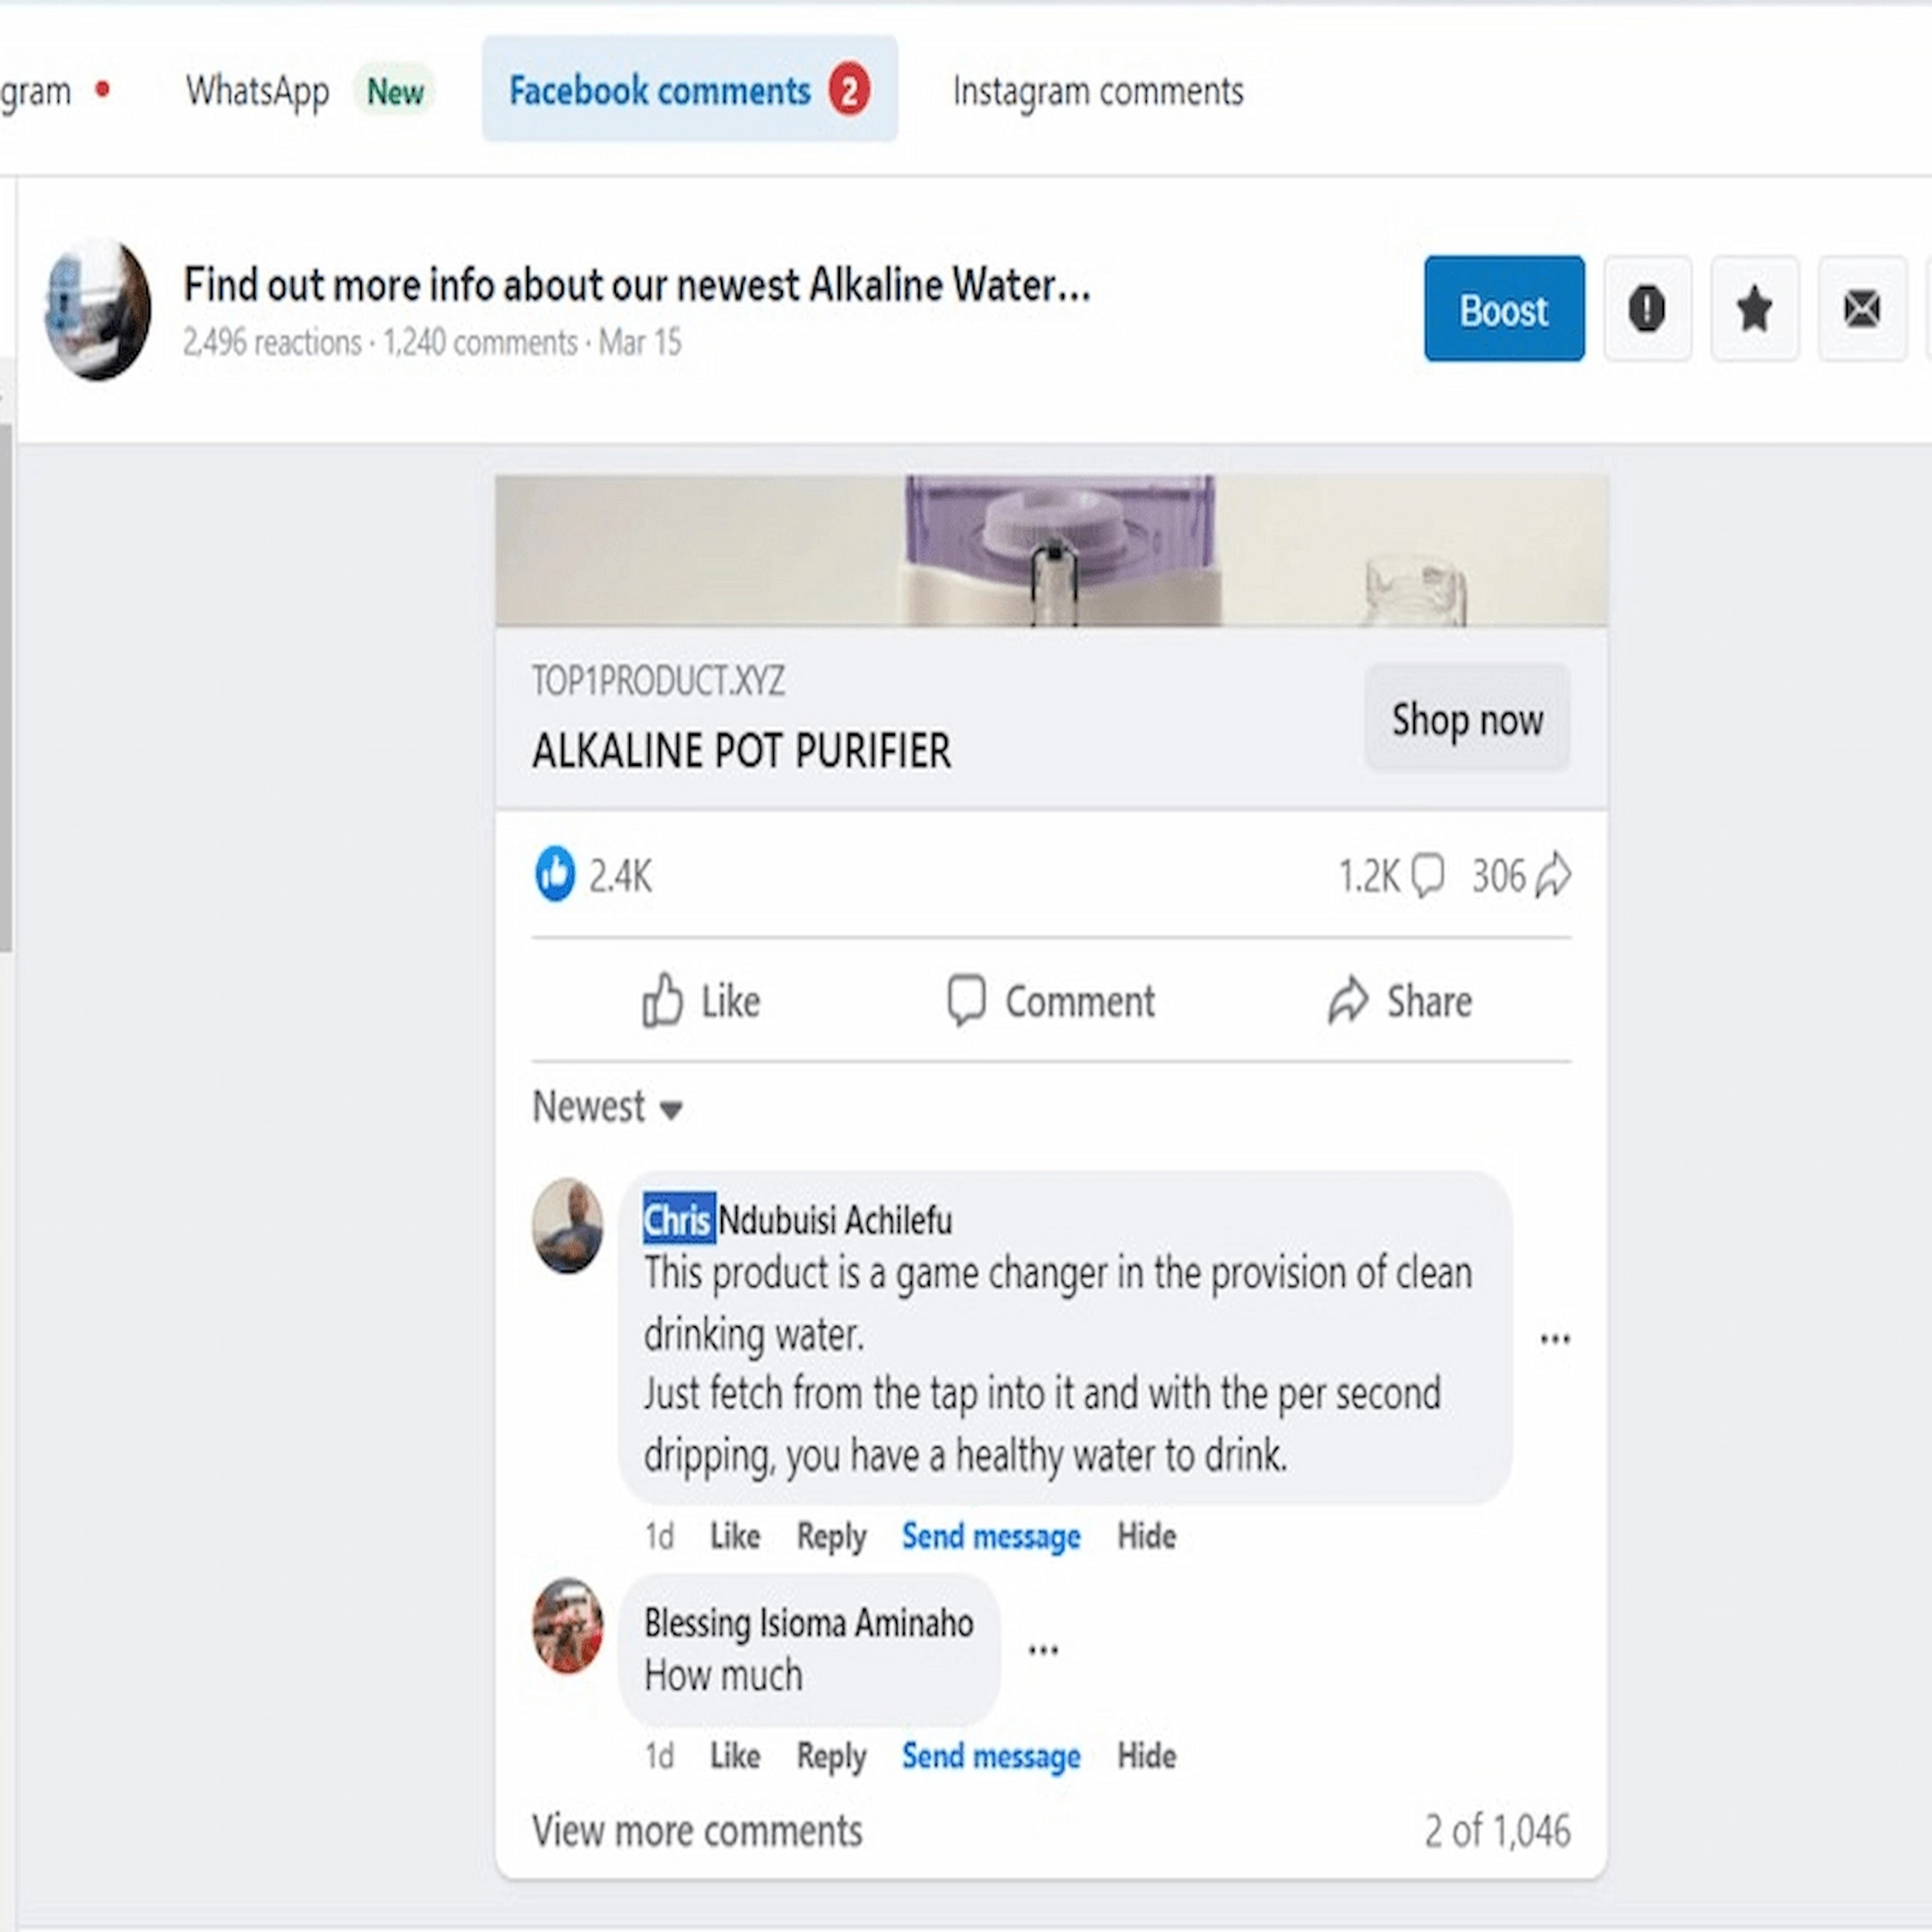The height and width of the screenshot is (1932, 1932).
Task: Click the page avatar next to post title
Action: tap(98, 309)
